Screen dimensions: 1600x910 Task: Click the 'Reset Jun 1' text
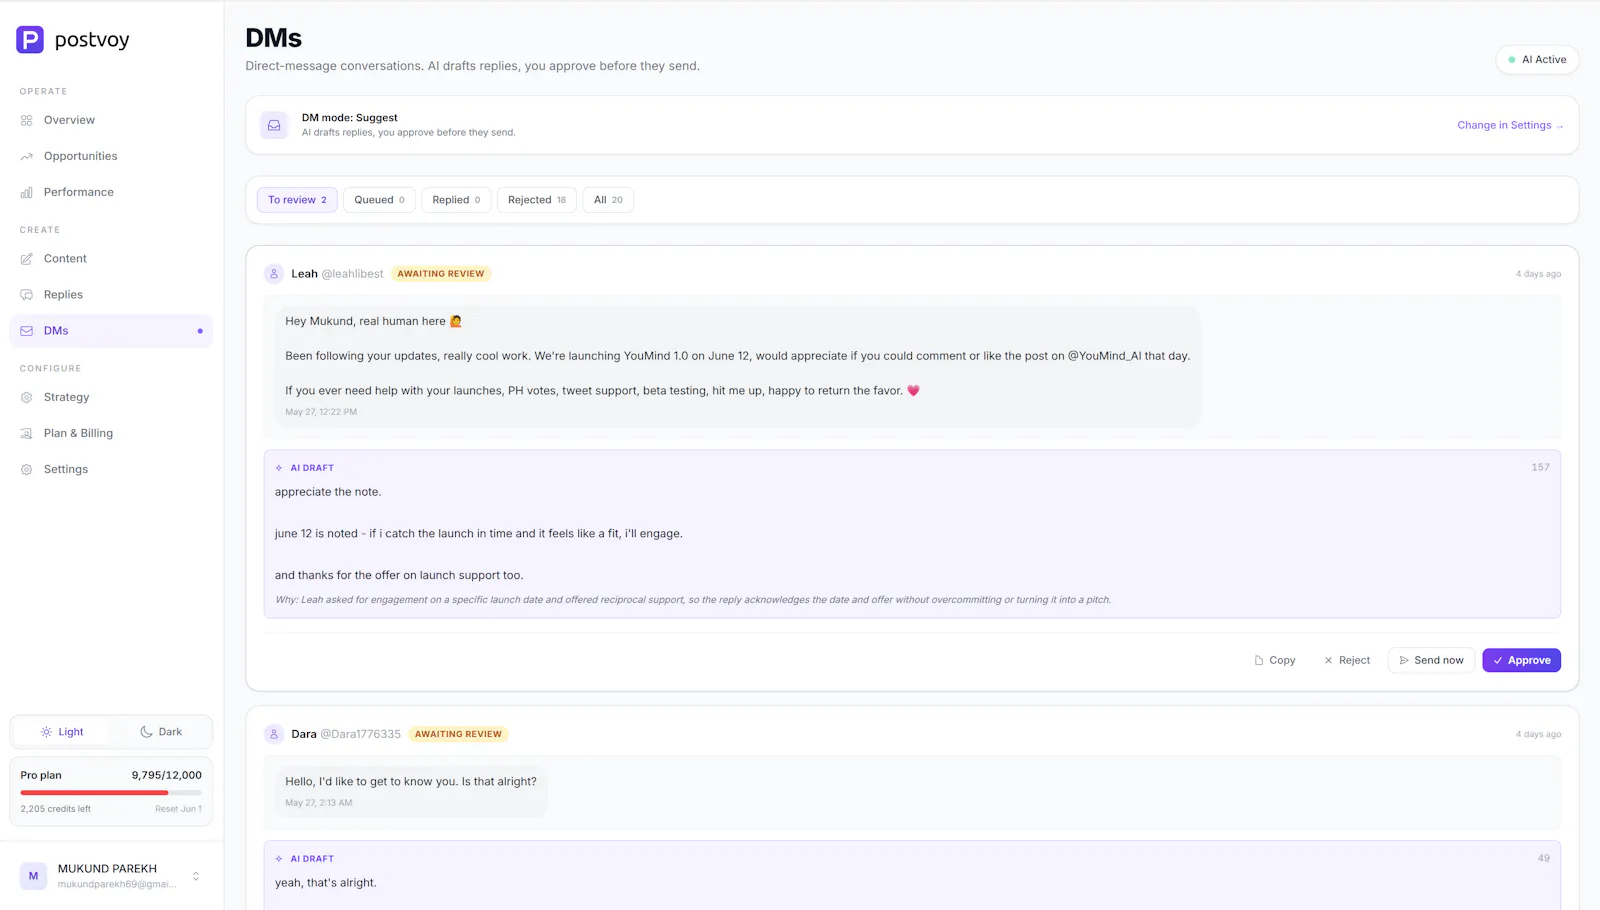point(178,809)
